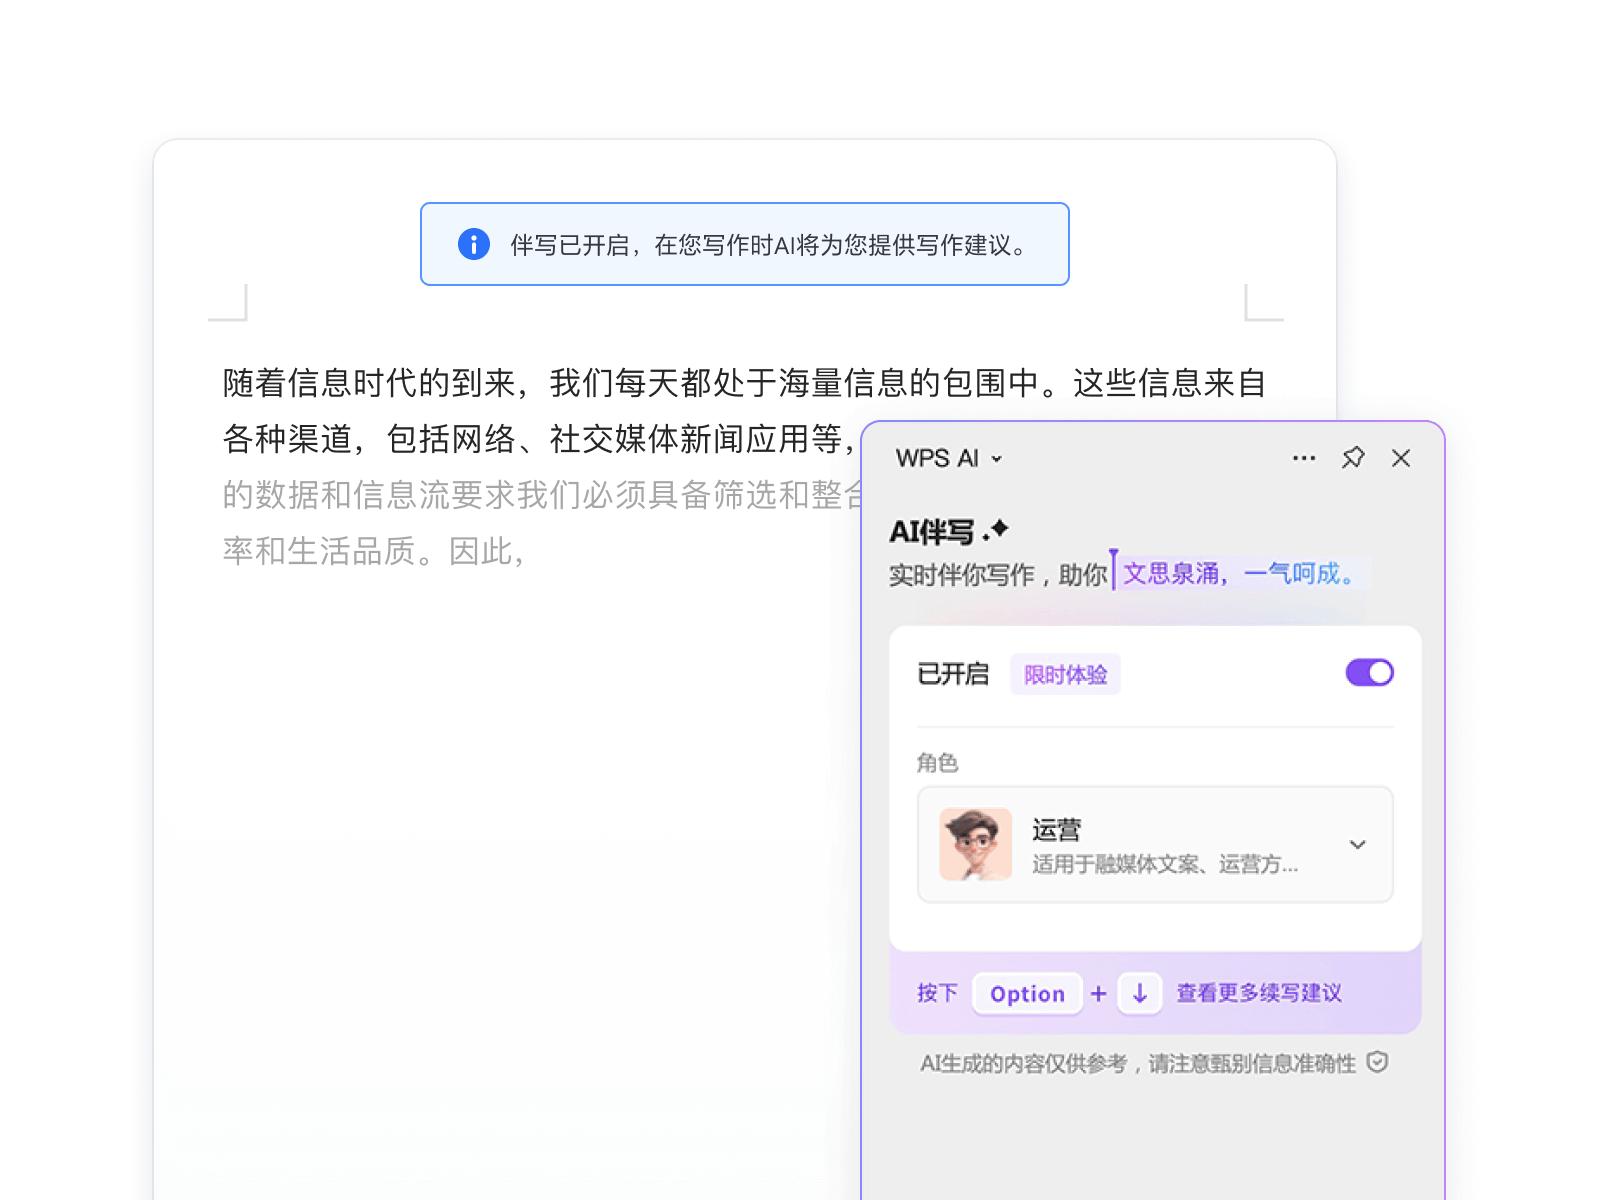
Task: Click the 伴写已开启 notification text
Action: [x=769, y=245]
